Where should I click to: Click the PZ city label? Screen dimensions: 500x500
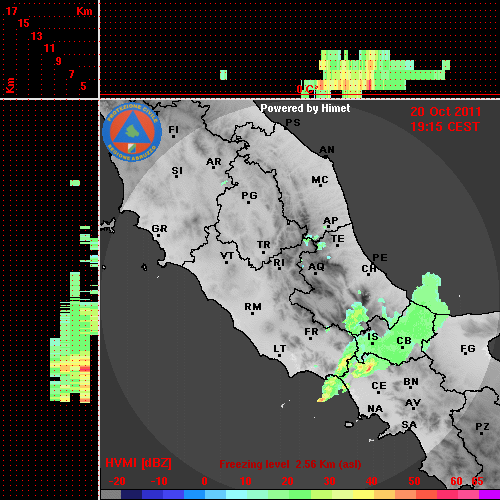482,427
